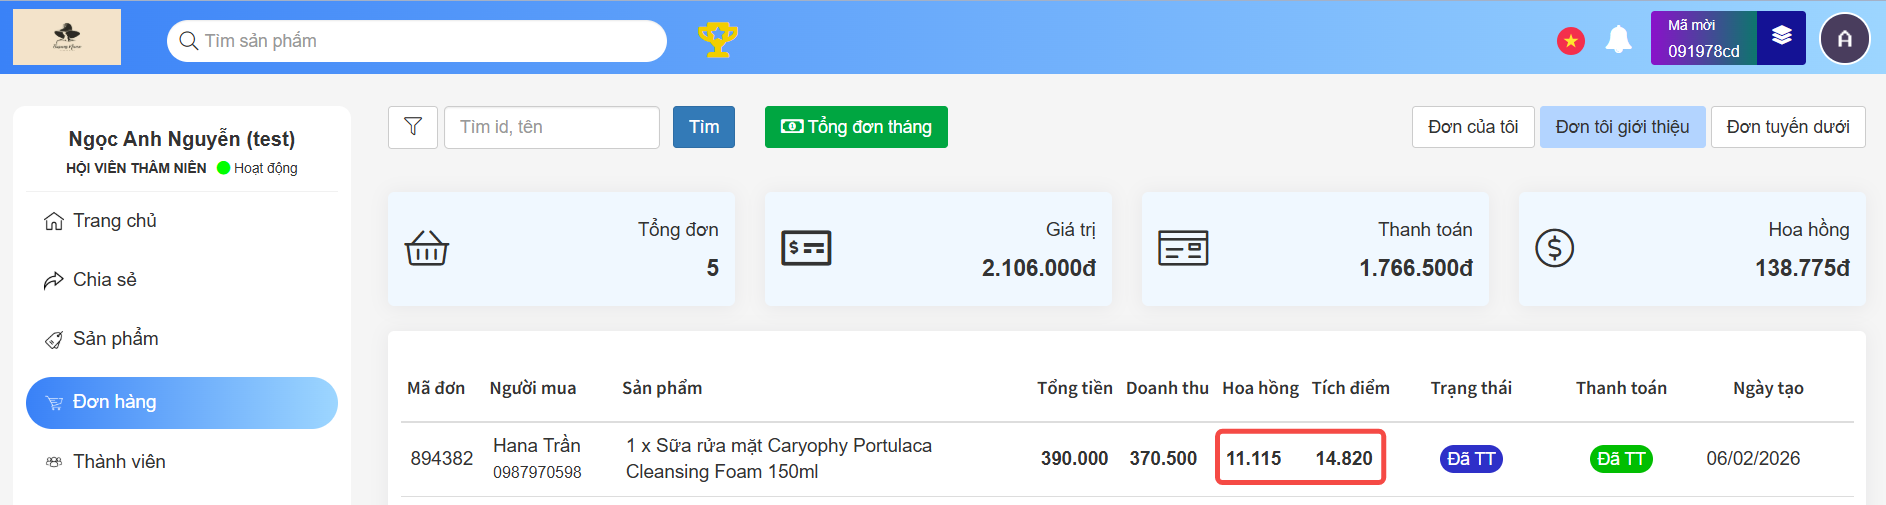This screenshot has height=505, width=1886.
Task: Click order ID 894382
Action: click(x=441, y=459)
